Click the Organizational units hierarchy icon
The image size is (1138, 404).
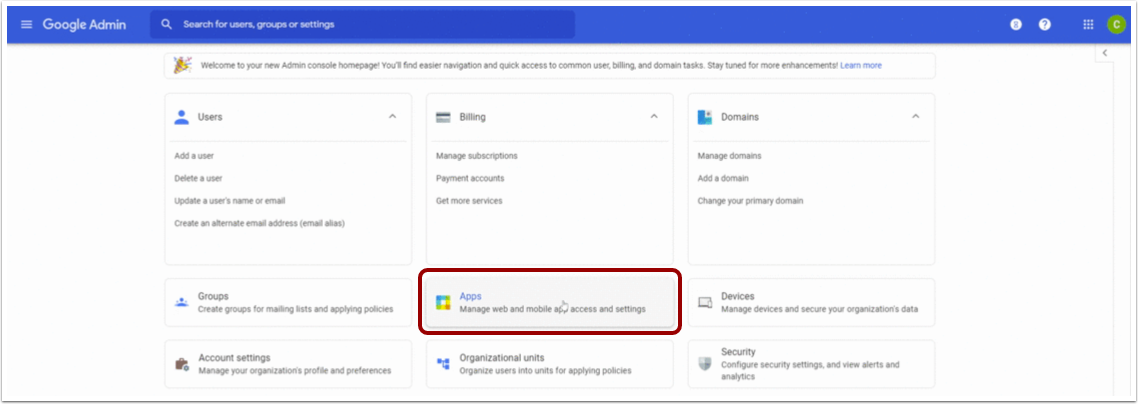point(443,364)
